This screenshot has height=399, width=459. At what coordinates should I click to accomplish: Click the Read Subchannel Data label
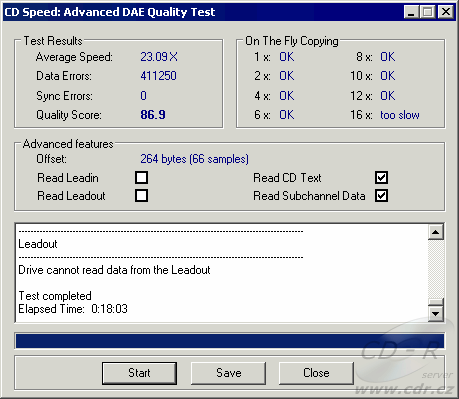(309, 196)
